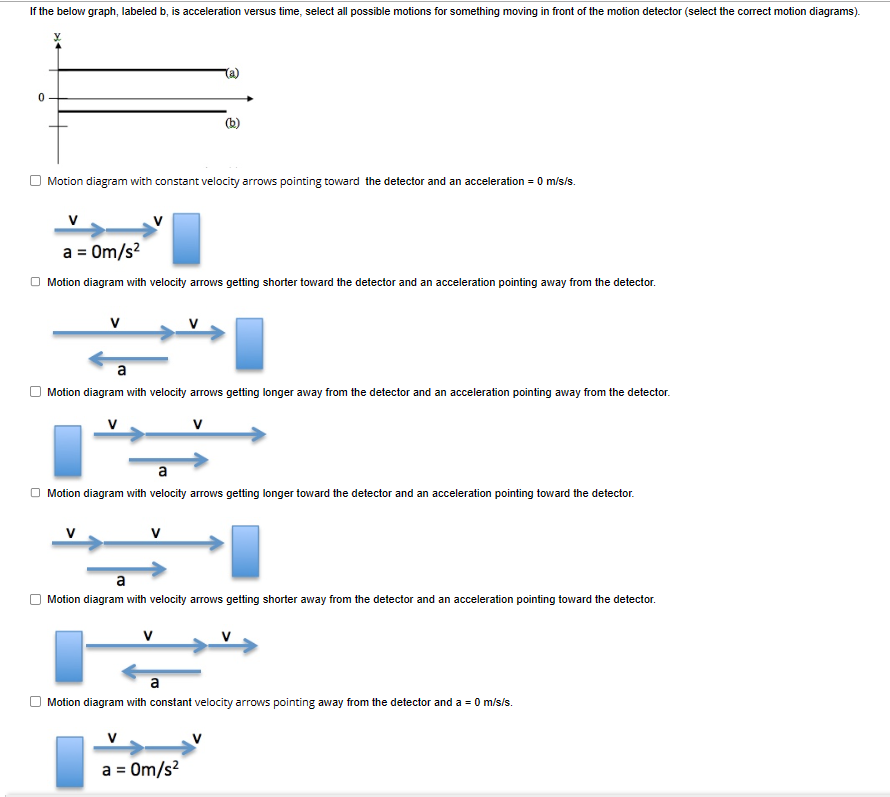Image resolution: width=890 pixels, height=797 pixels.
Task: Select the blue detector block in second diagram
Action: [x=249, y=343]
